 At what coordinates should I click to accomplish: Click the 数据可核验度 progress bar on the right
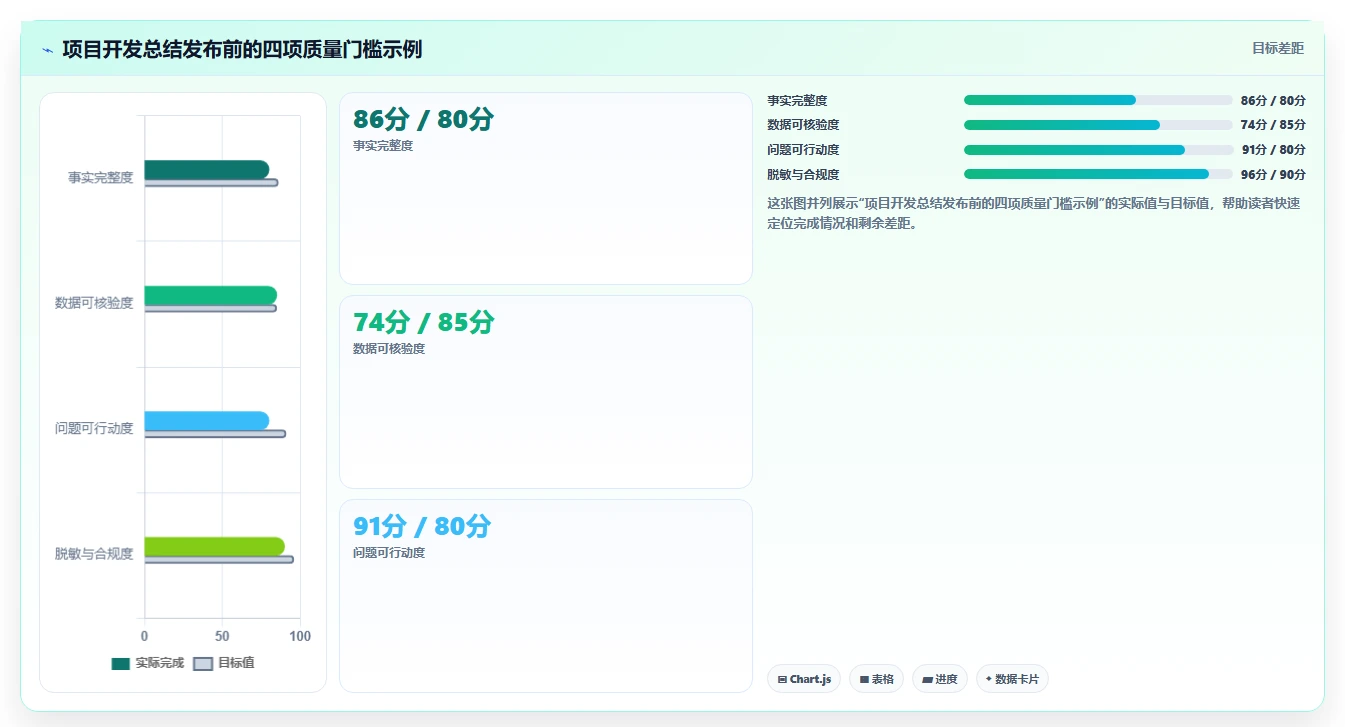click(x=1098, y=125)
